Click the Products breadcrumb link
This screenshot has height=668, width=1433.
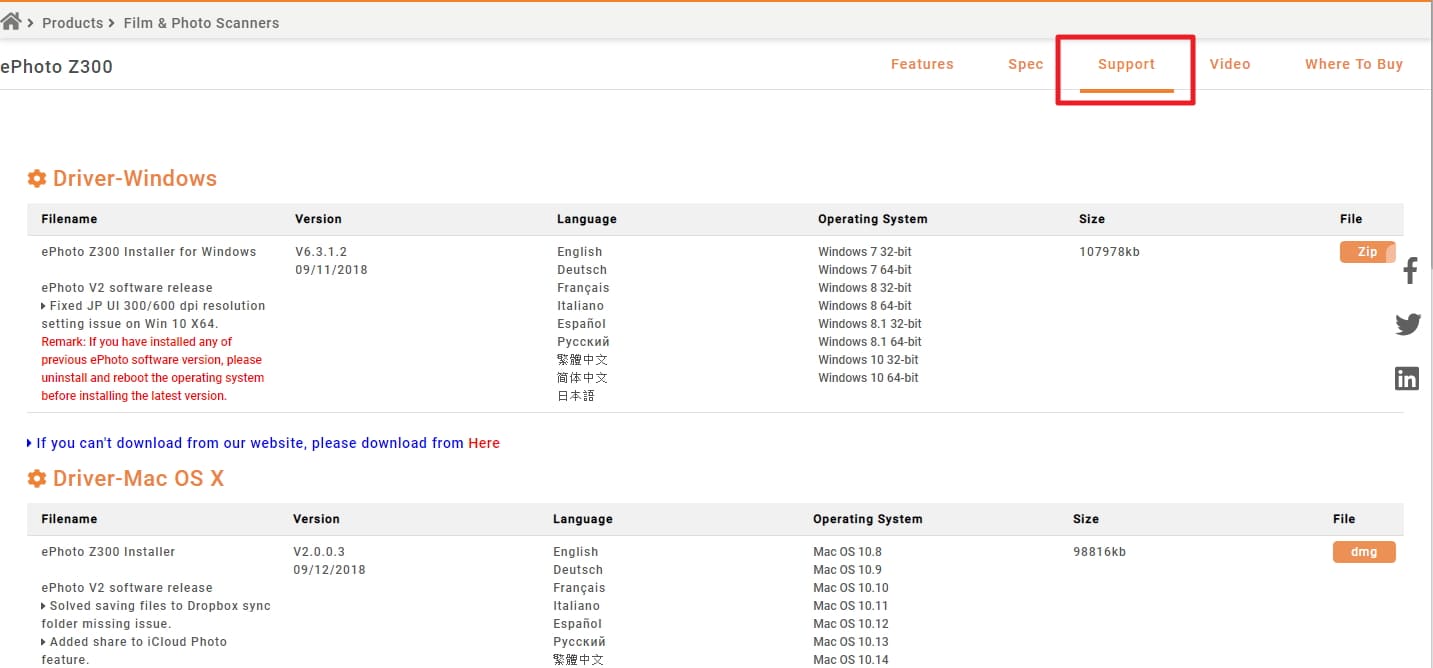point(73,22)
